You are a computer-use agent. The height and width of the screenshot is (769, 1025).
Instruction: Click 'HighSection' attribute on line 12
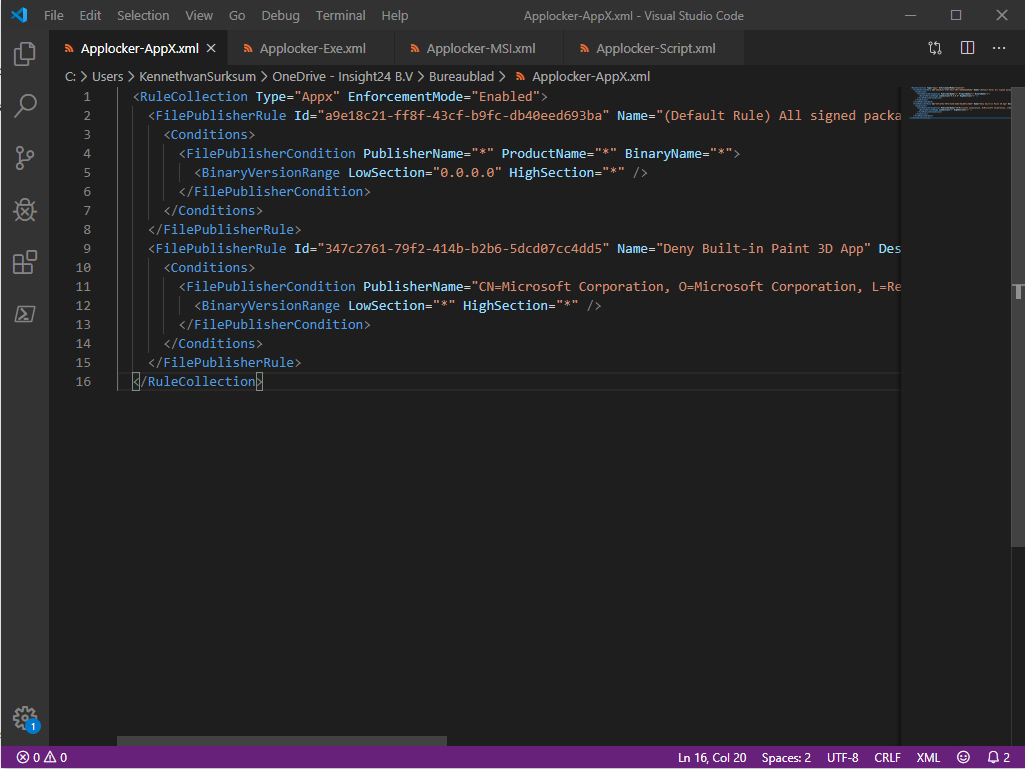point(505,305)
